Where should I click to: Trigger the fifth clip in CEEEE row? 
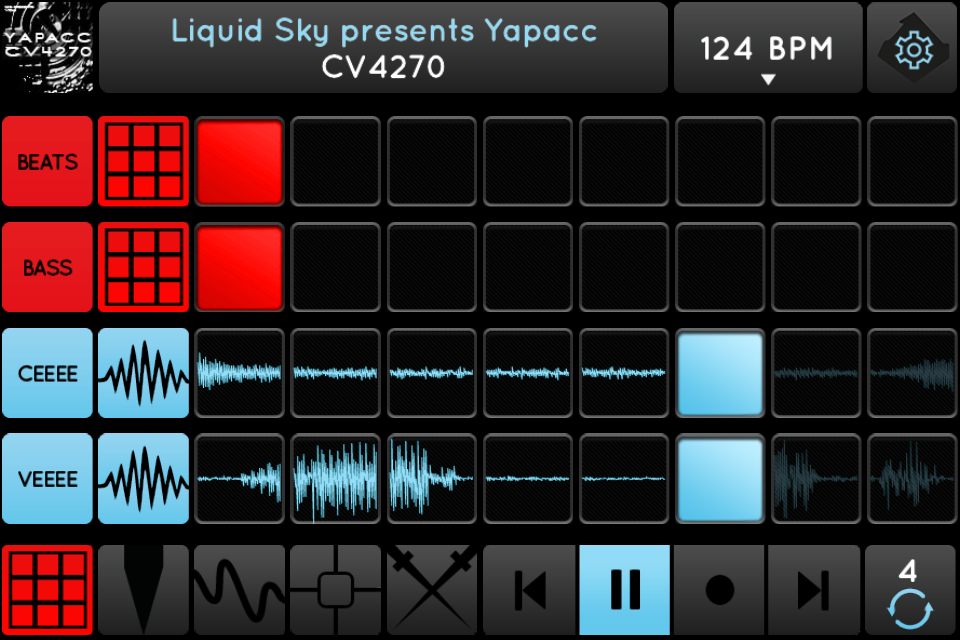tap(624, 373)
